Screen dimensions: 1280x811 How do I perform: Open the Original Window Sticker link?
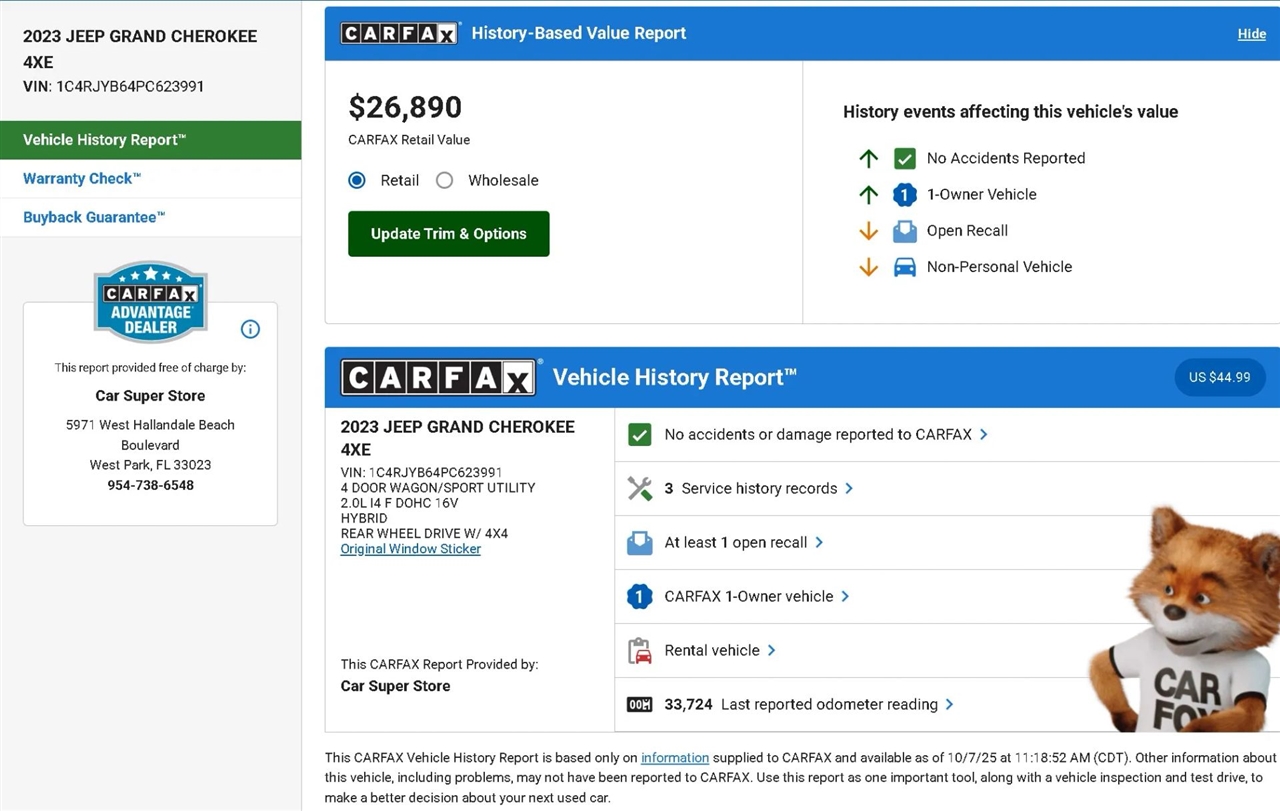click(x=410, y=549)
